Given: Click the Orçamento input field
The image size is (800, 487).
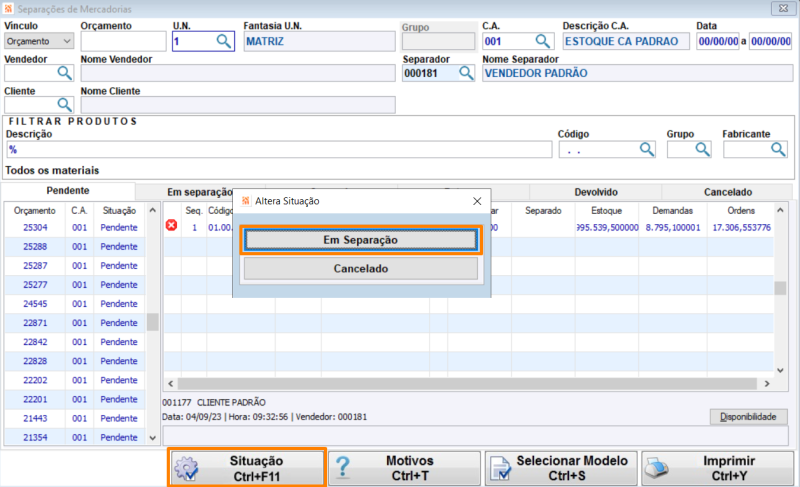Looking at the screenshot, I should point(123,41).
